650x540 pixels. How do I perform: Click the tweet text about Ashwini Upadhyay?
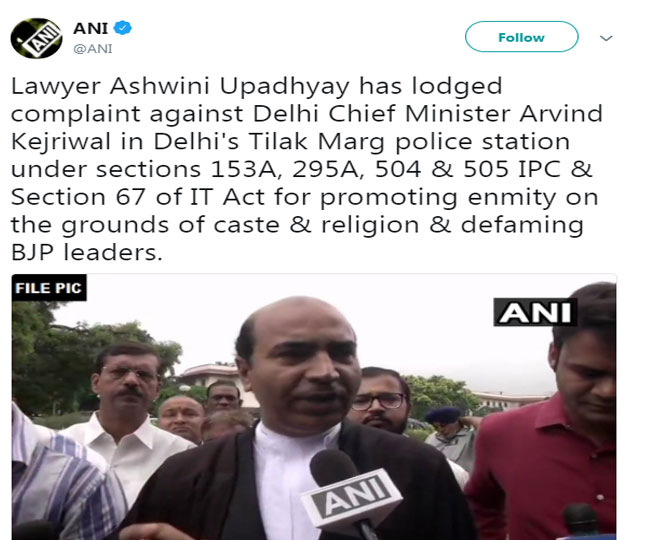click(x=307, y=169)
